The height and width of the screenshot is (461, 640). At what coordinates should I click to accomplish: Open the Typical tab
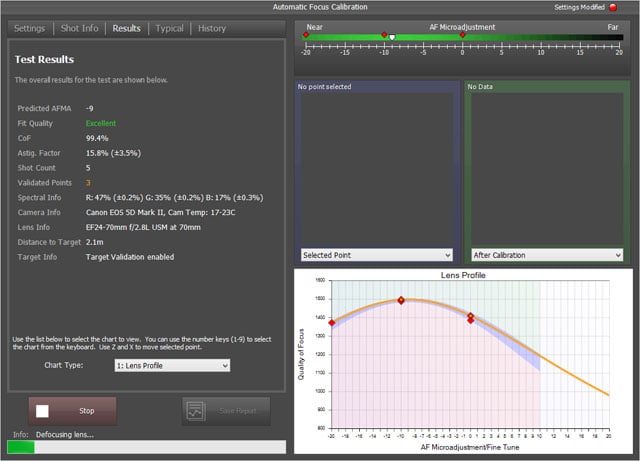(169, 28)
